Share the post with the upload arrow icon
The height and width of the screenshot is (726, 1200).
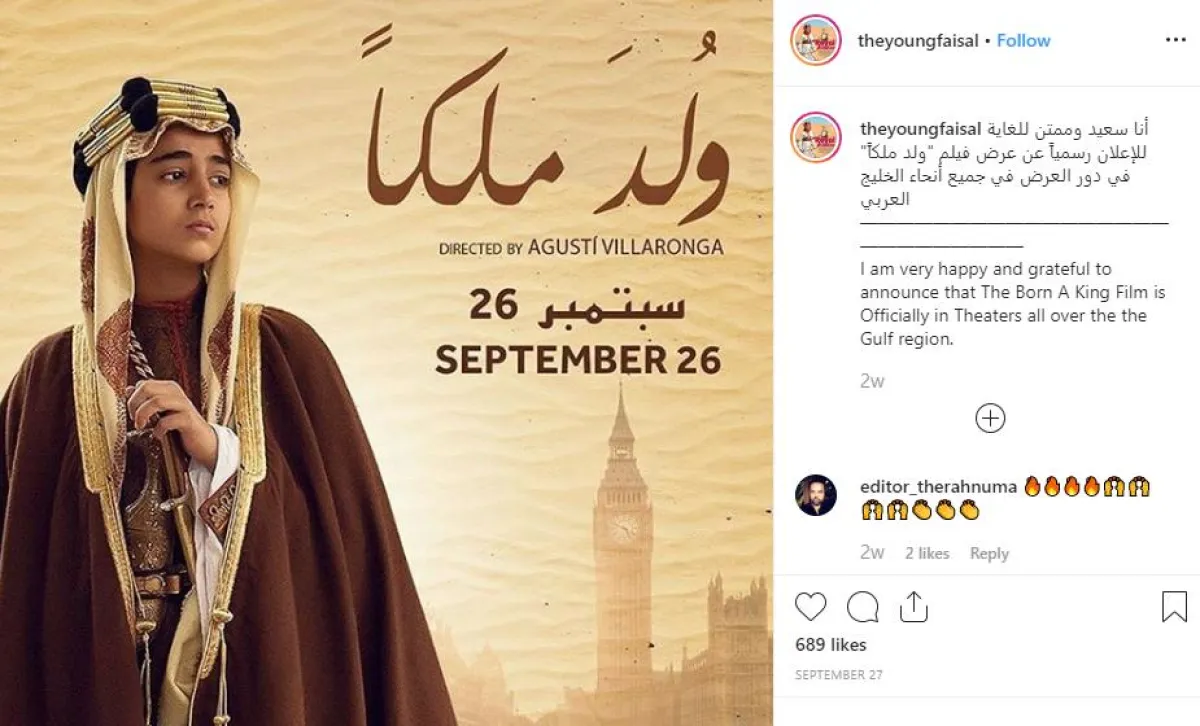click(913, 606)
